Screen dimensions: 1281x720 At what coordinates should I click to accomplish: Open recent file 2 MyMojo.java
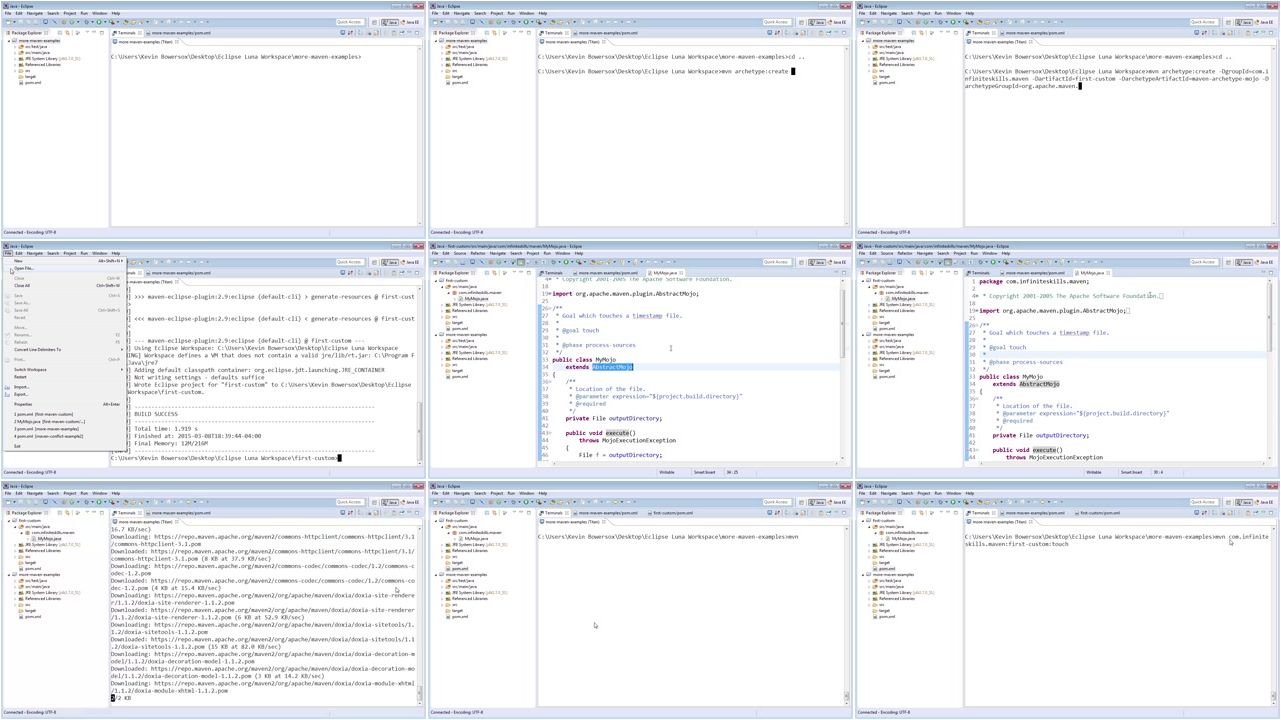pos(66,422)
